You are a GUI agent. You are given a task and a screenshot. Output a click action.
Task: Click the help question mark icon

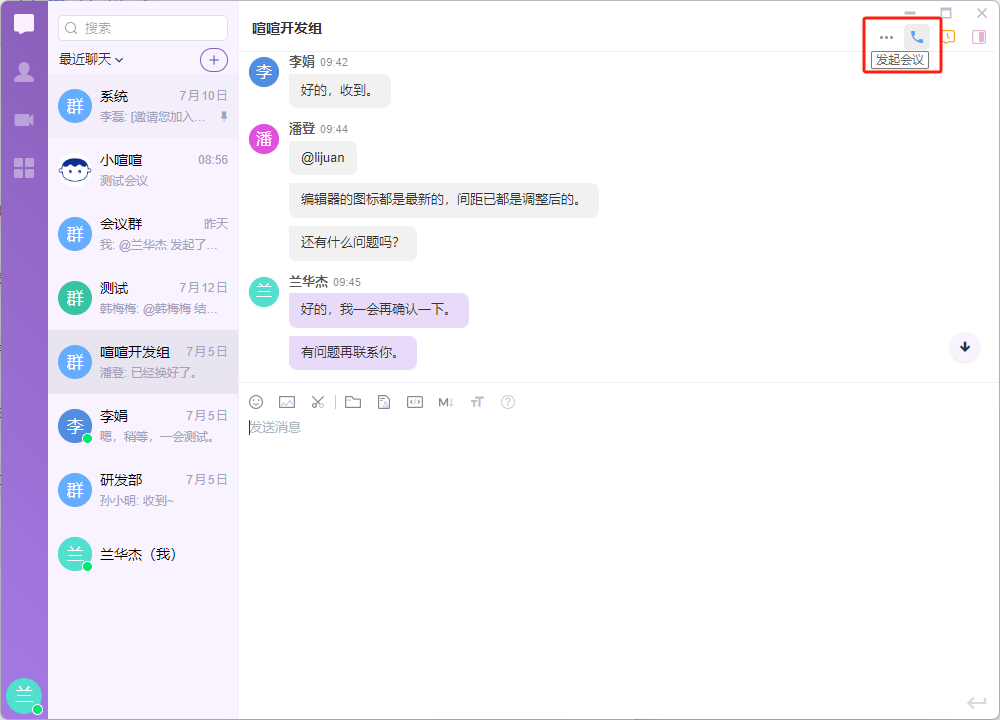click(508, 402)
